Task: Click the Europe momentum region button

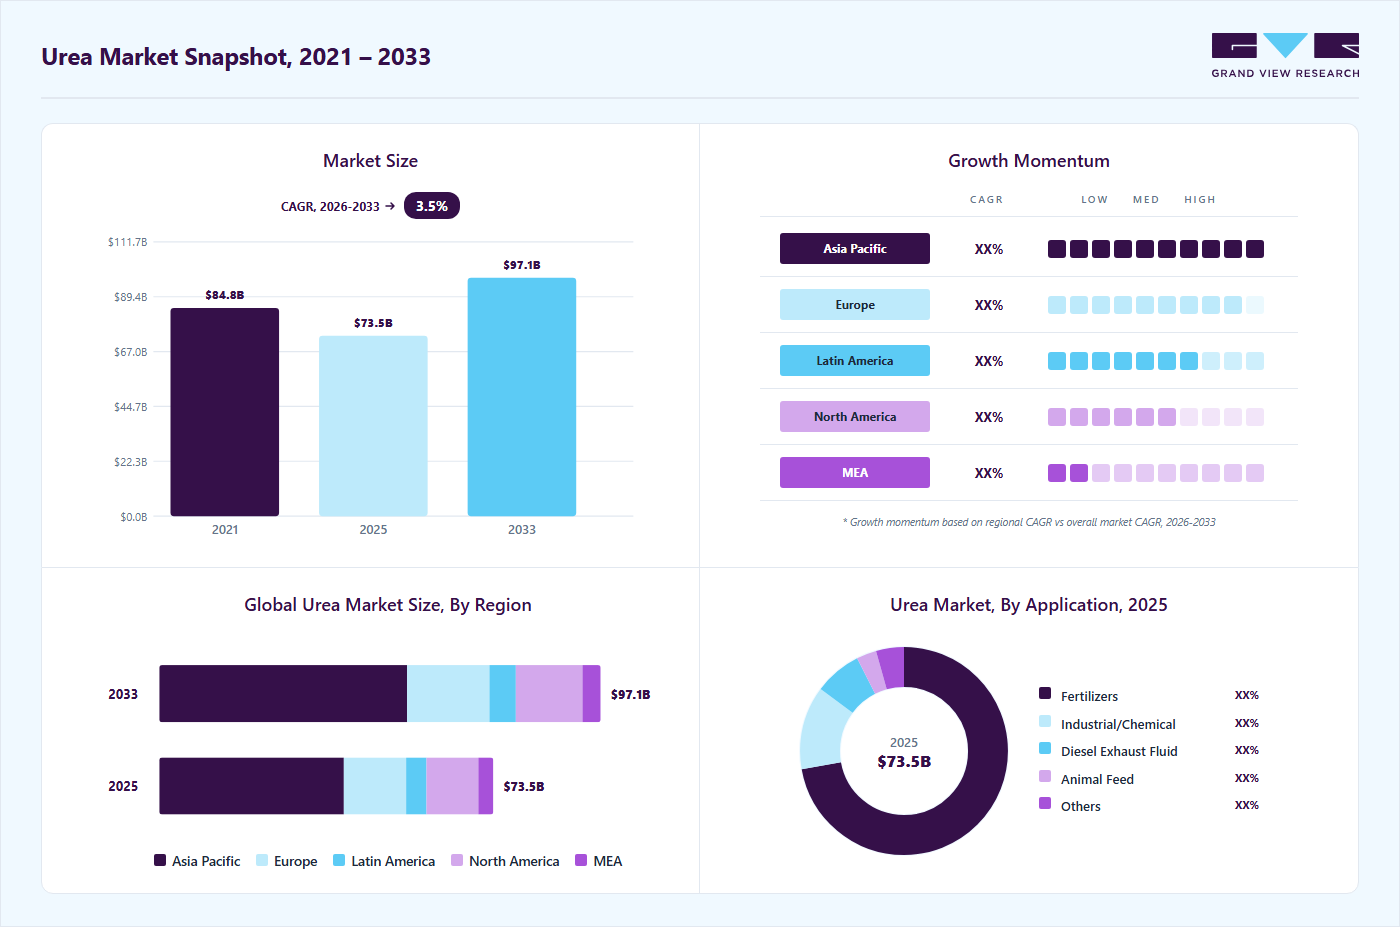Action: coord(855,305)
